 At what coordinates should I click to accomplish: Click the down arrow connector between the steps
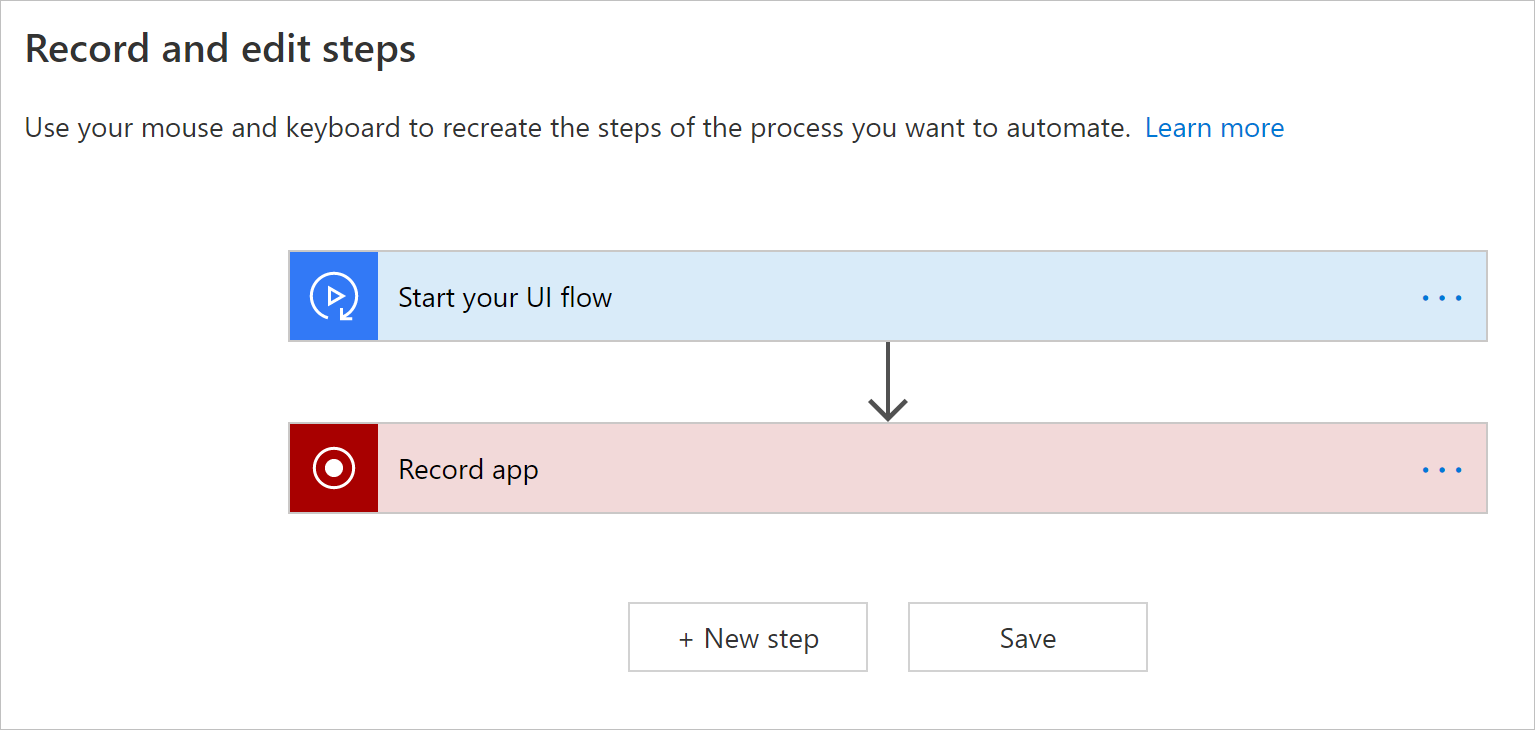[x=888, y=381]
